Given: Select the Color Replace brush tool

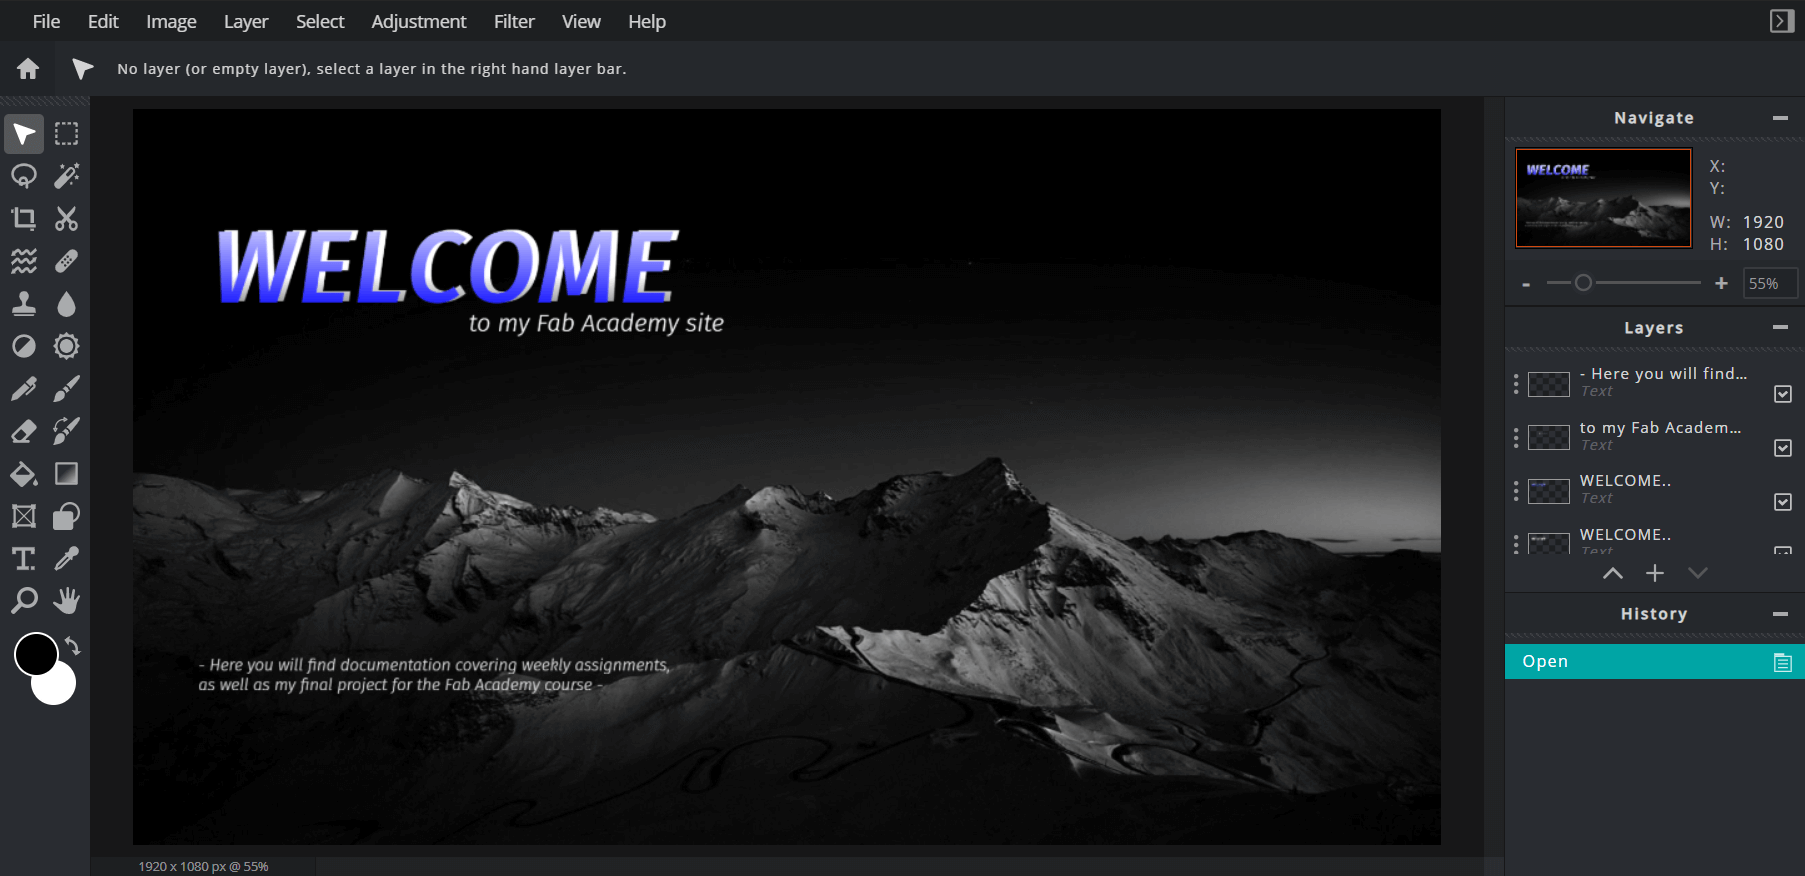Looking at the screenshot, I should [67, 431].
